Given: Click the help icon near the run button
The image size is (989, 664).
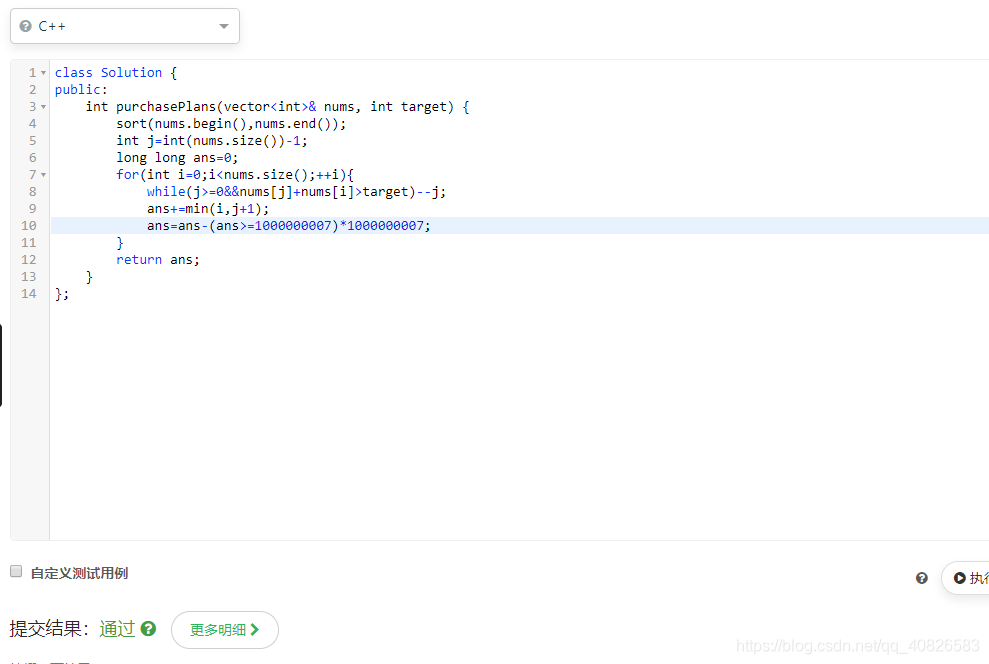Looking at the screenshot, I should [922, 578].
